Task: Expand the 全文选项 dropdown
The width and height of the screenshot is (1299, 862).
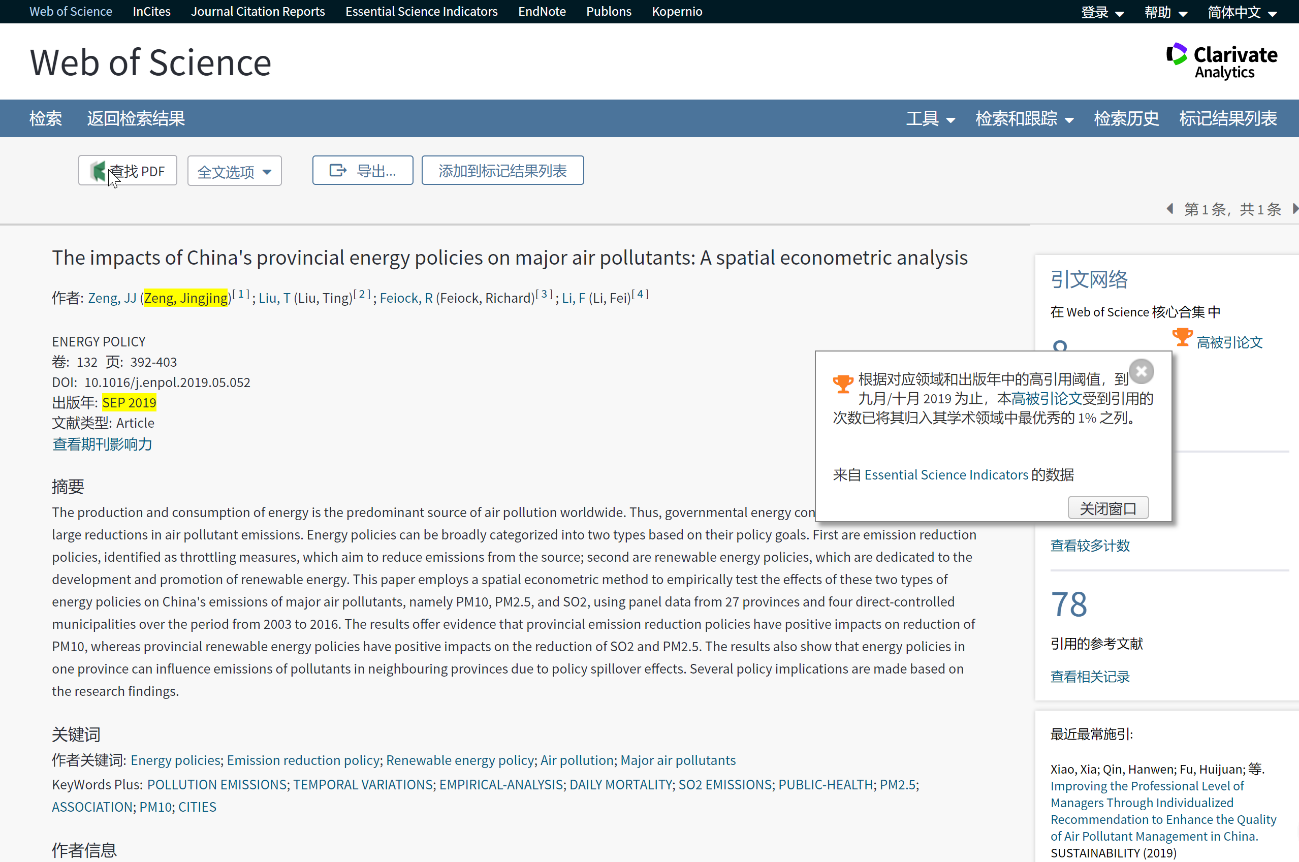Action: click(x=234, y=171)
